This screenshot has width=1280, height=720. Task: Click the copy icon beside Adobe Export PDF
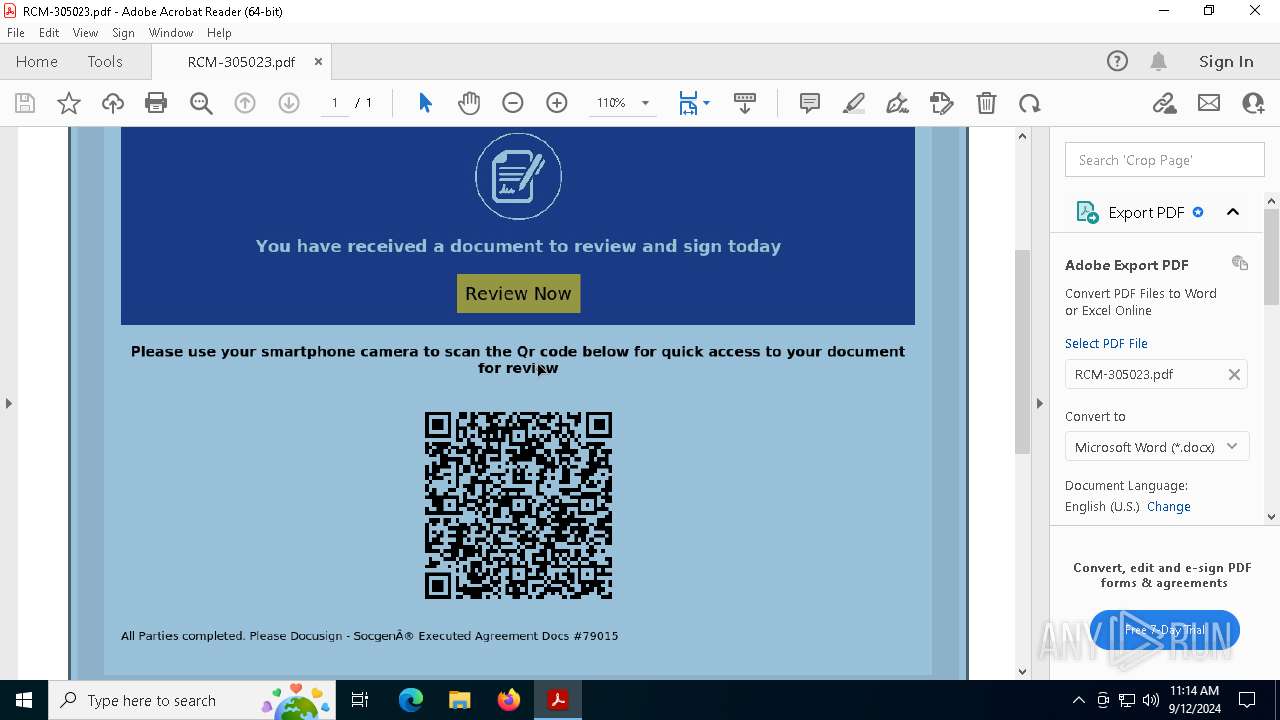point(1240,263)
